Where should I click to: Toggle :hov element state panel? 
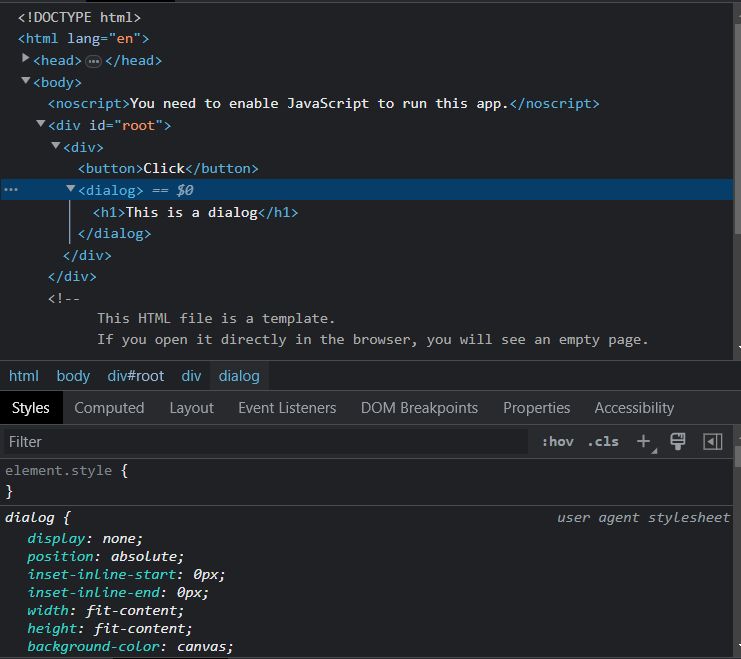558,442
